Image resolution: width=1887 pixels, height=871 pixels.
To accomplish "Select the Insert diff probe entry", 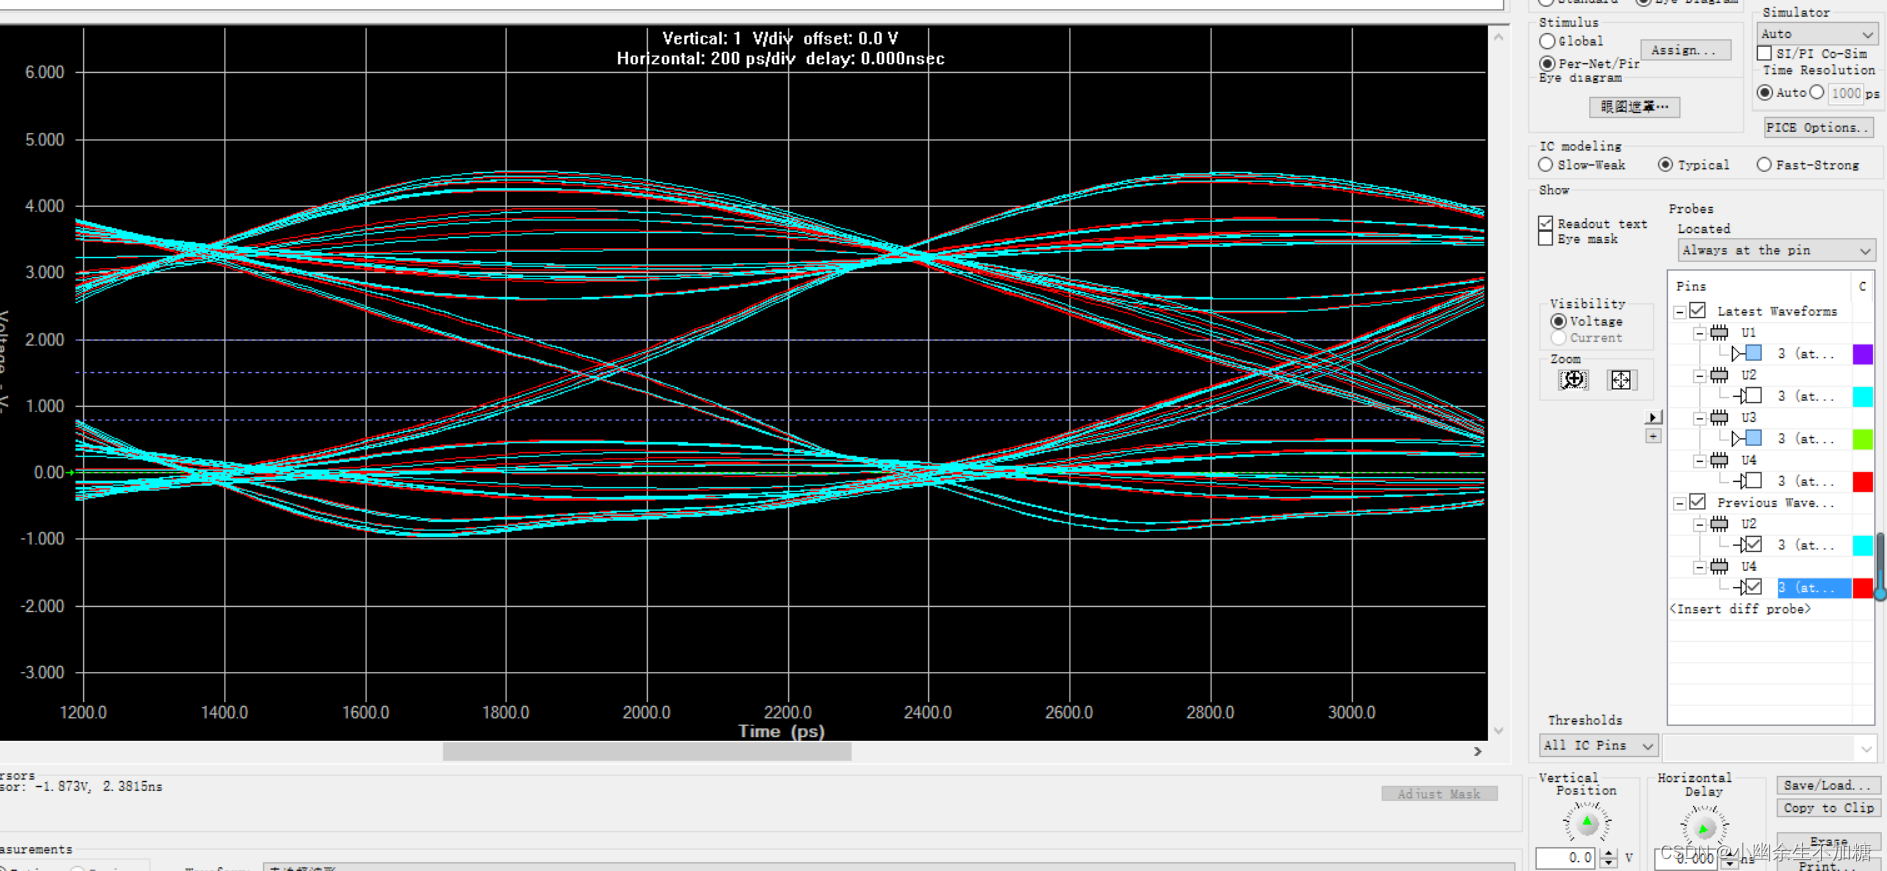I will point(1740,609).
